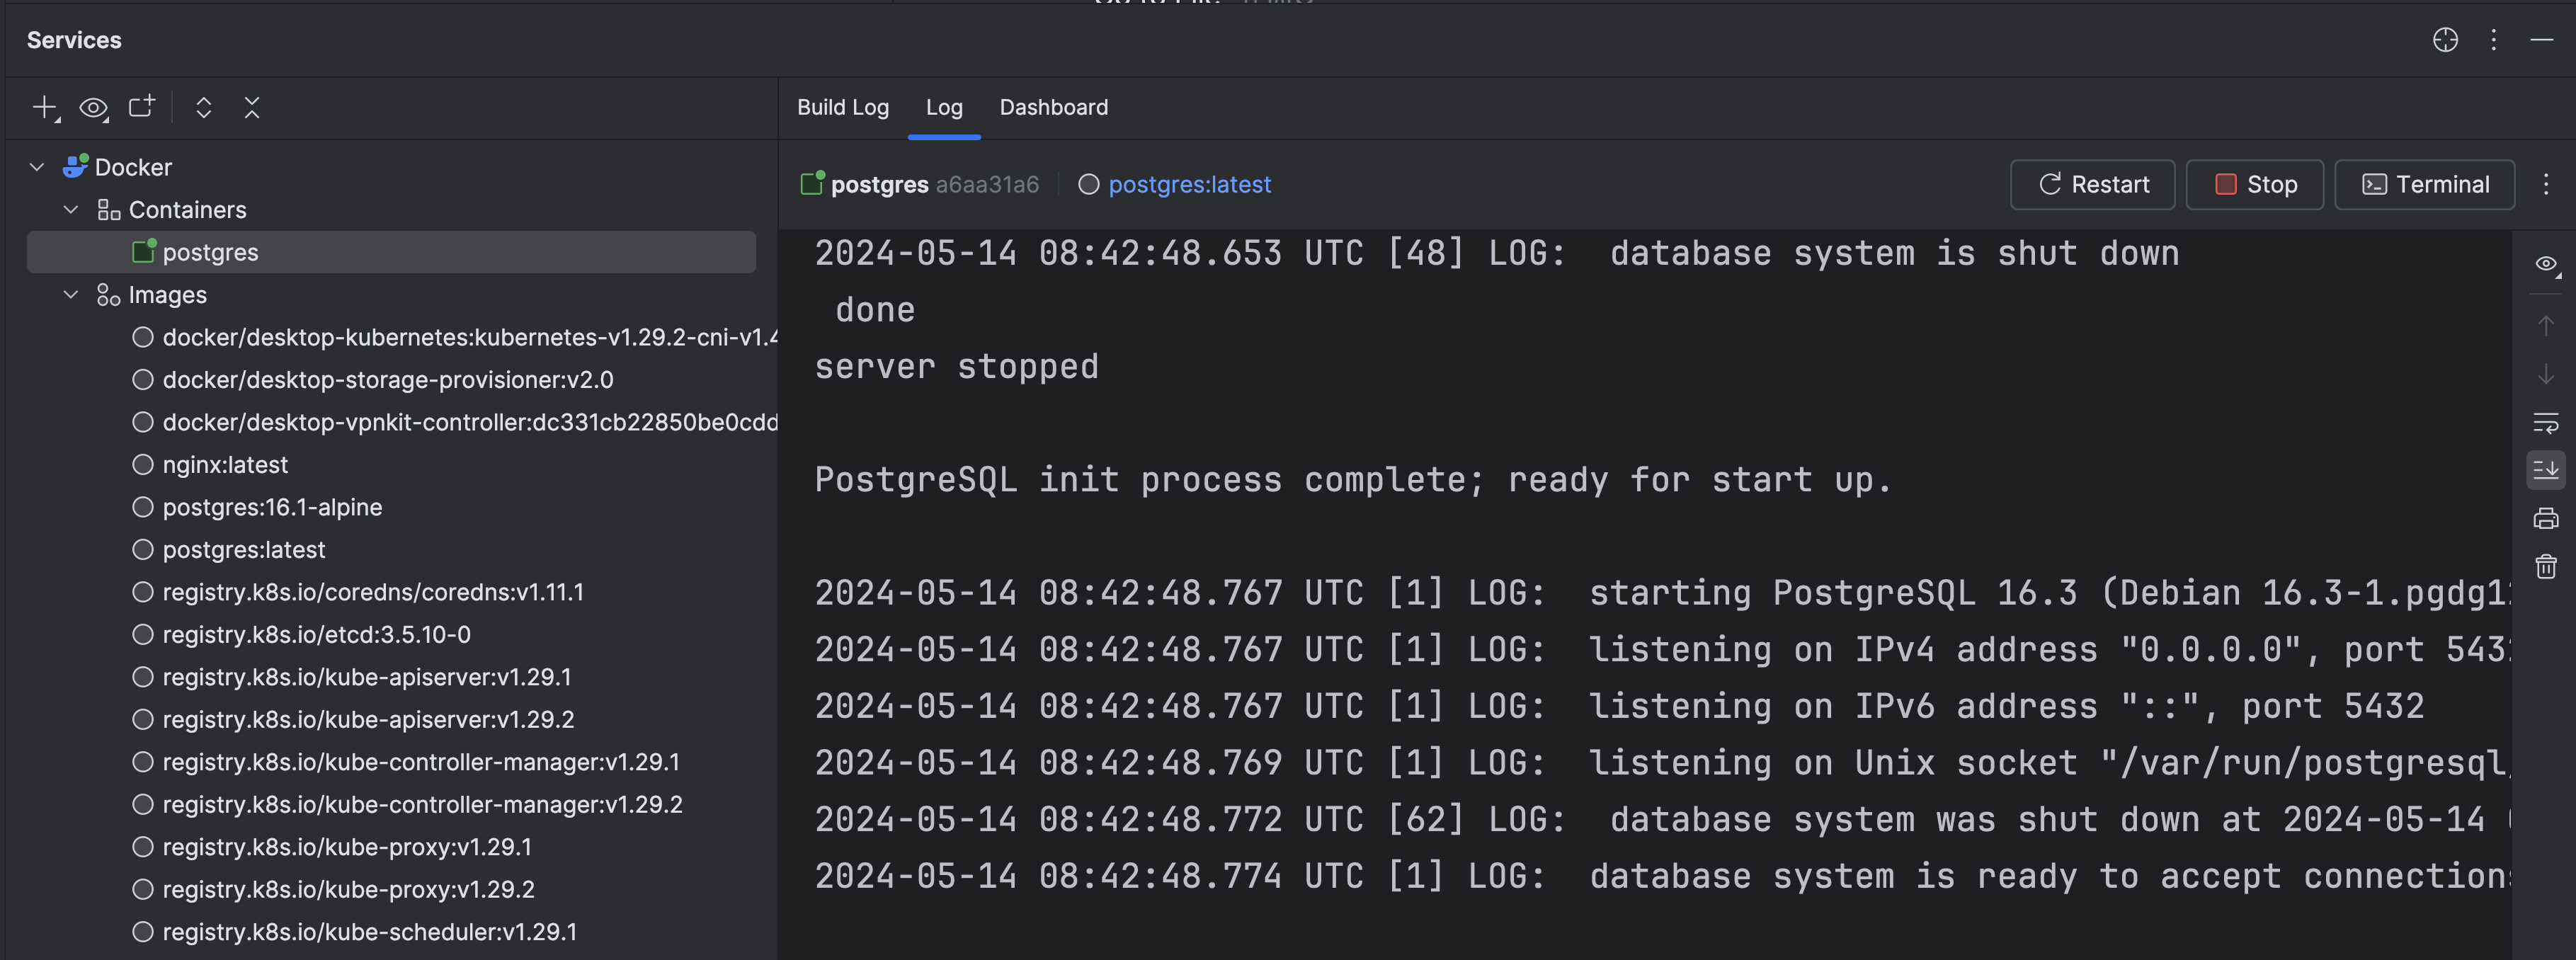Screen dimensions: 2576x960
Task: Open the View Options eye icon
Action: click(93, 107)
